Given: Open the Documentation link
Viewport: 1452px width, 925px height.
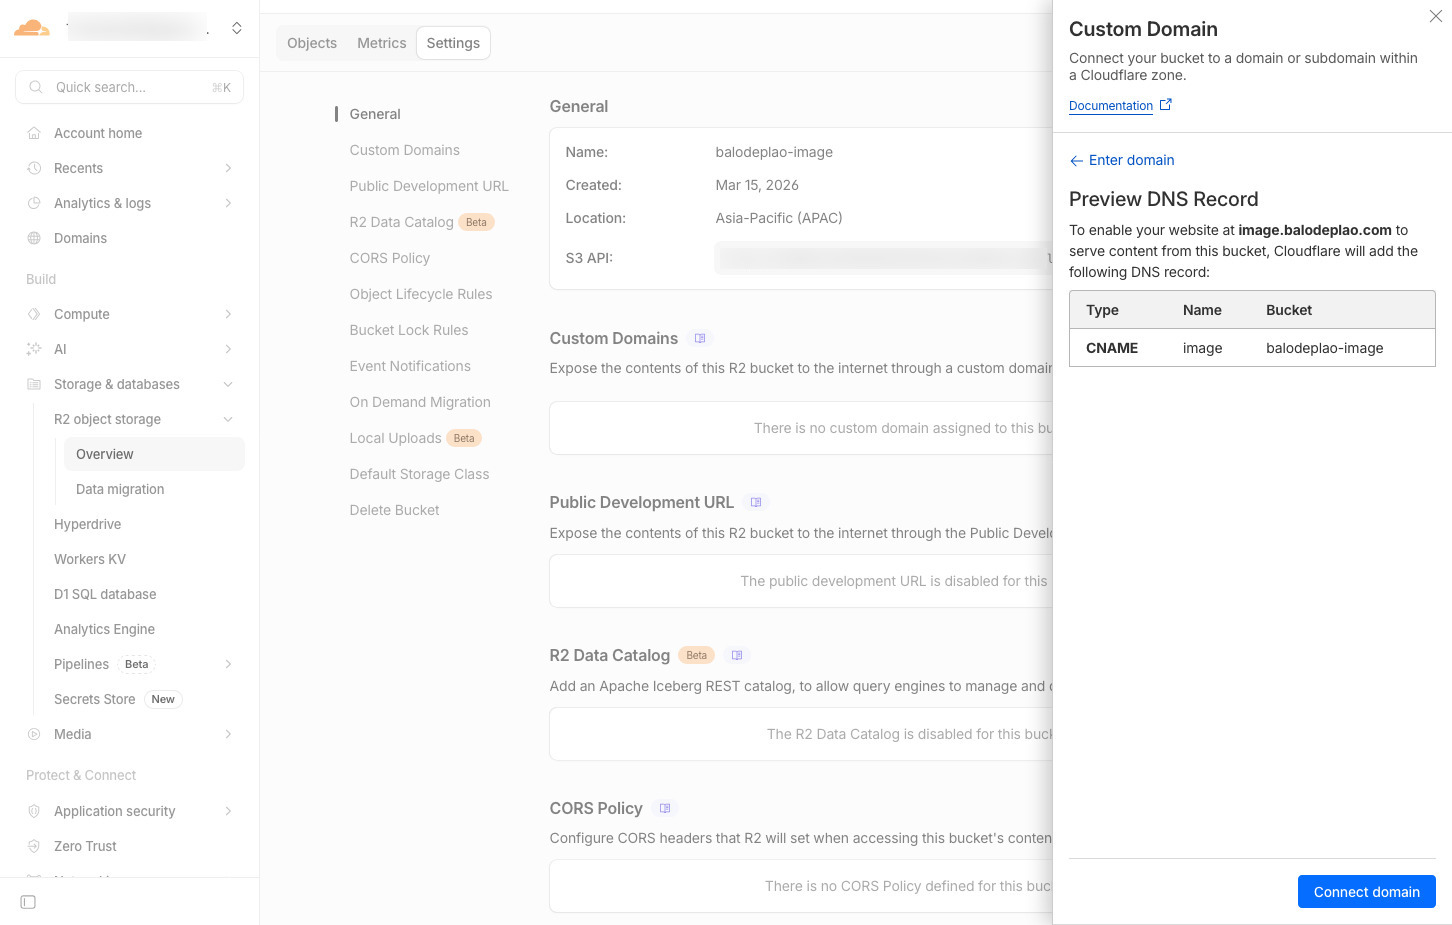Looking at the screenshot, I should (x=1111, y=106).
